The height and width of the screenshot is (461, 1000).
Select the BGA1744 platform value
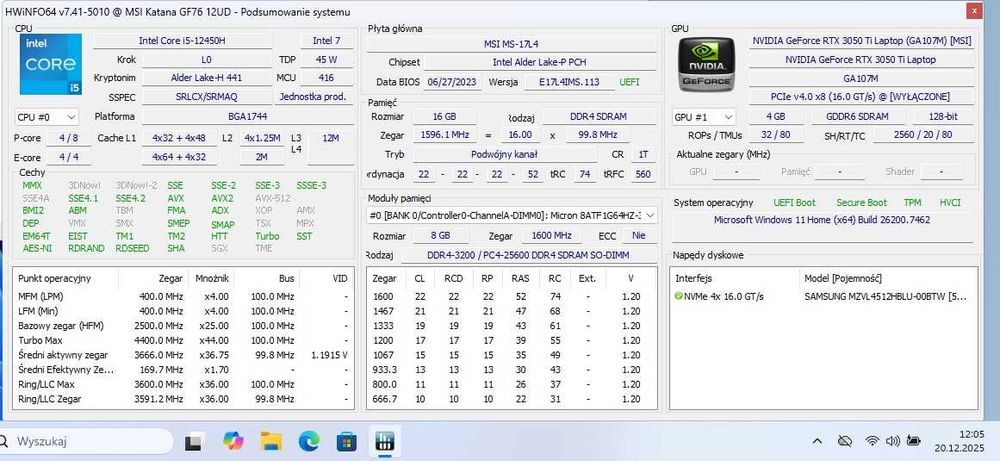pos(247,117)
